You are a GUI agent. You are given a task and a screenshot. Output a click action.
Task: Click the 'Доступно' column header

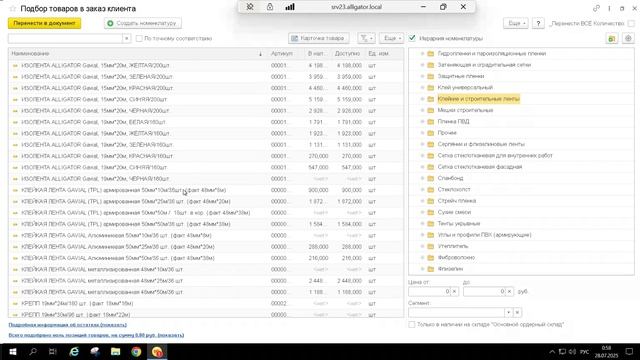point(347,53)
